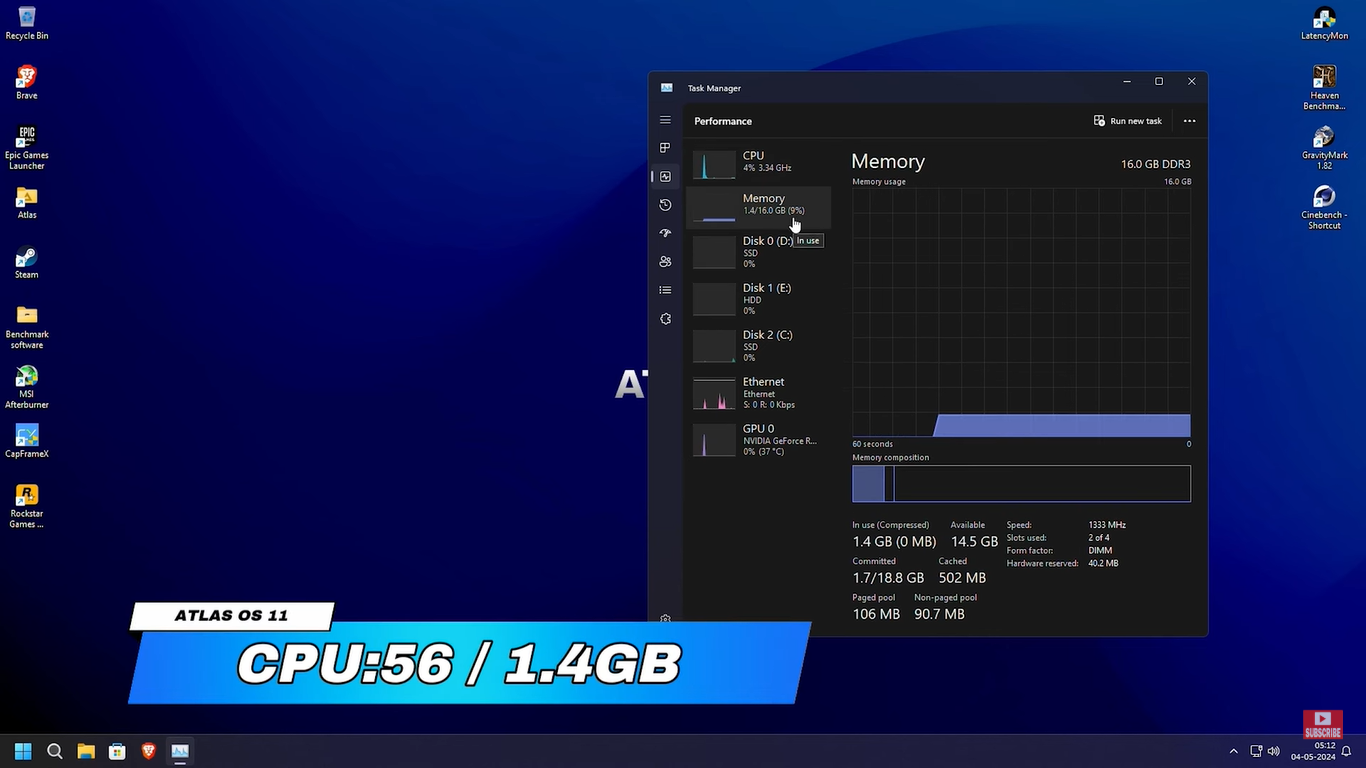Show hidden icons in system tray
This screenshot has height=768, width=1366.
(1233, 751)
